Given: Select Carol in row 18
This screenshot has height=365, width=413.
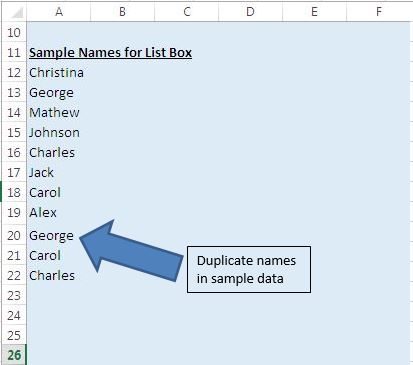Looking at the screenshot, I should point(59,192).
